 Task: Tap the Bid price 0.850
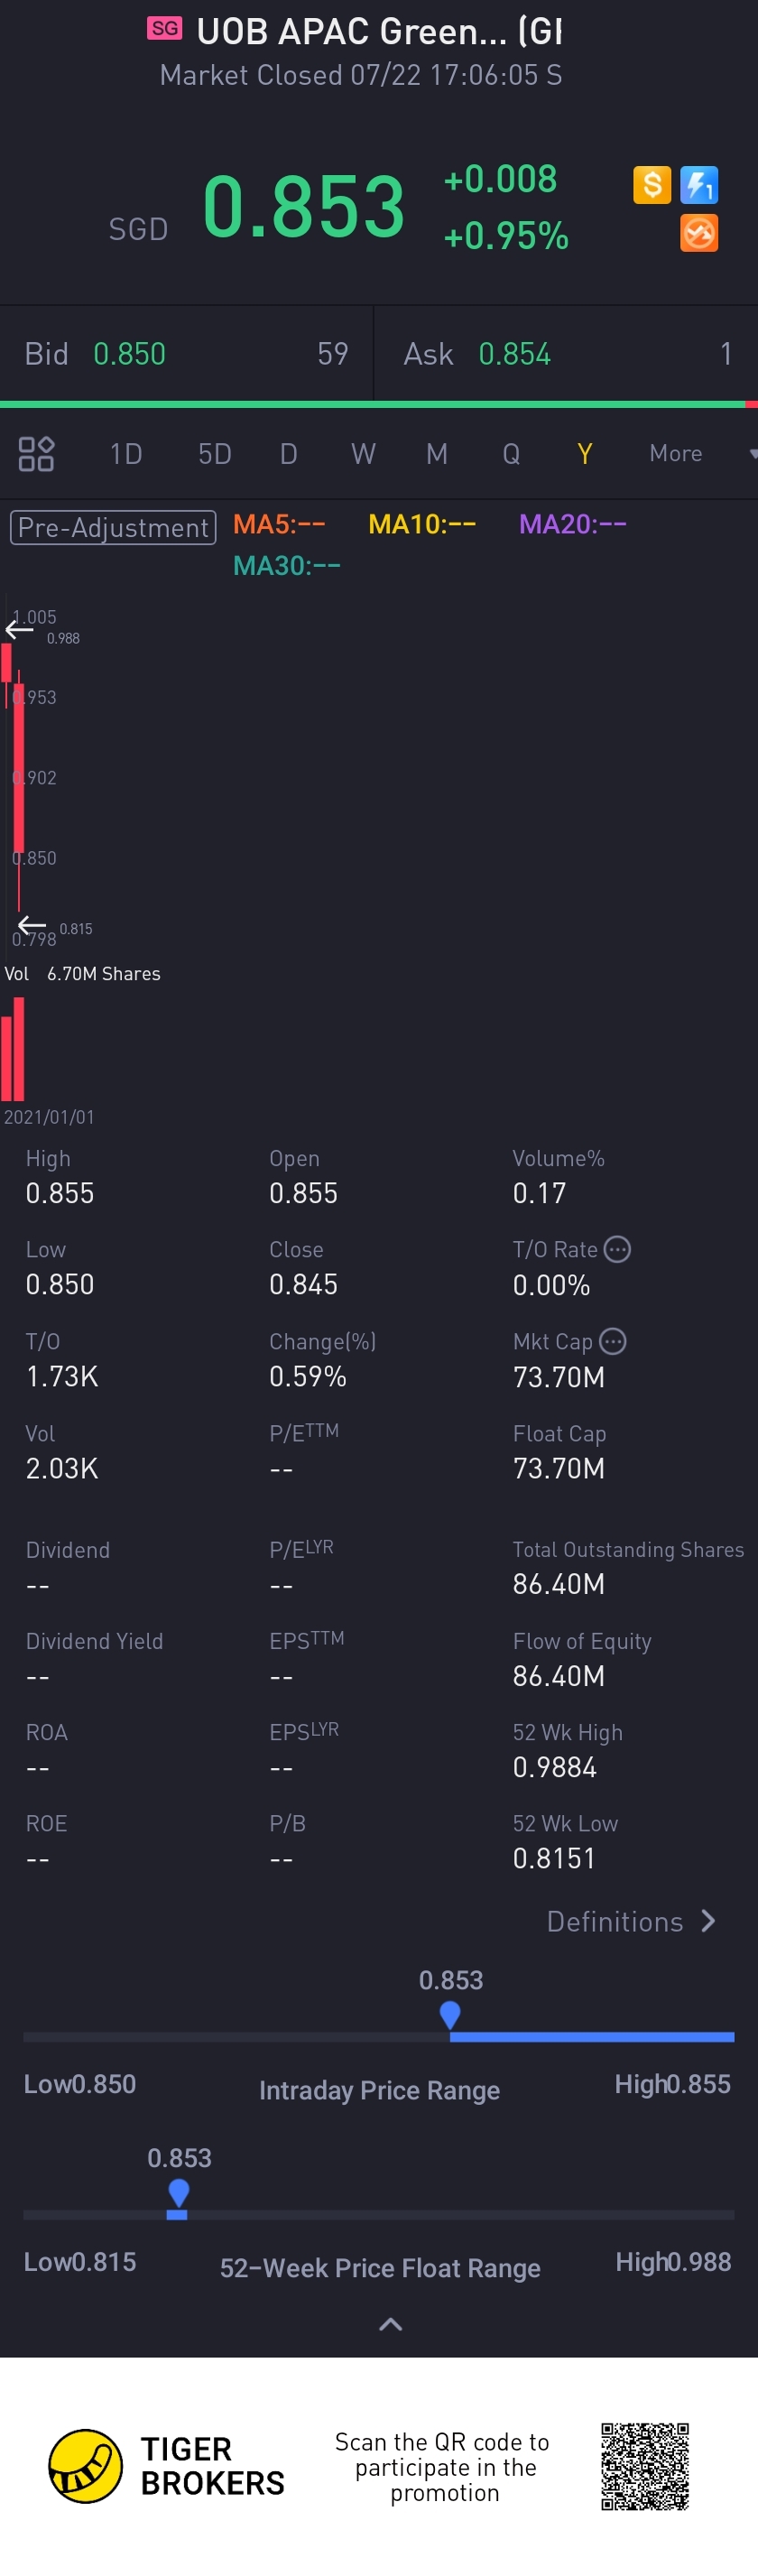129,354
